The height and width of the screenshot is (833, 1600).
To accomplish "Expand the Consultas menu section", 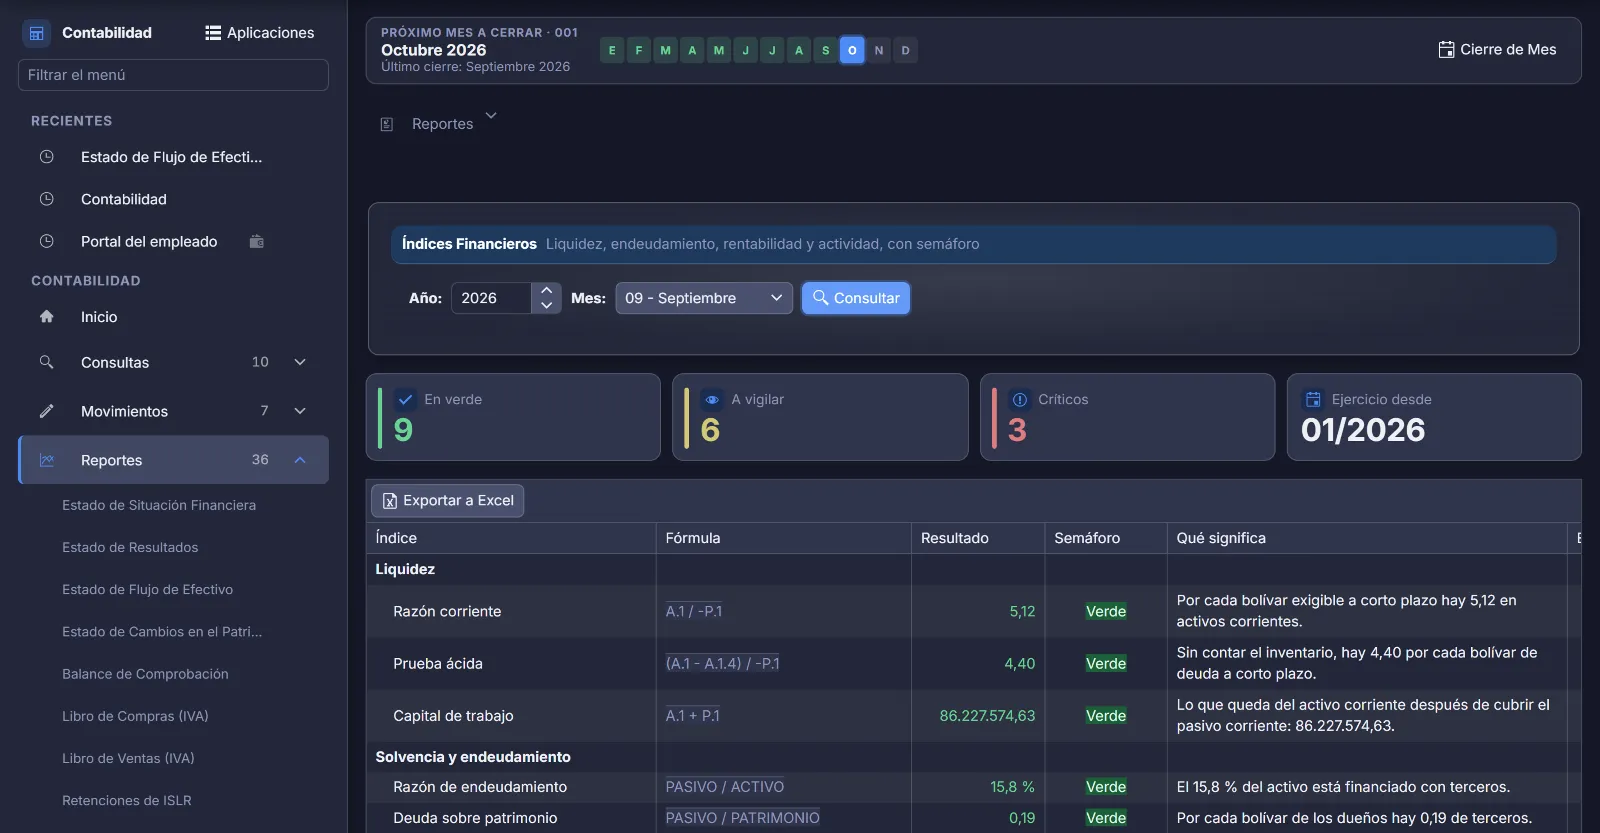I will 173,362.
